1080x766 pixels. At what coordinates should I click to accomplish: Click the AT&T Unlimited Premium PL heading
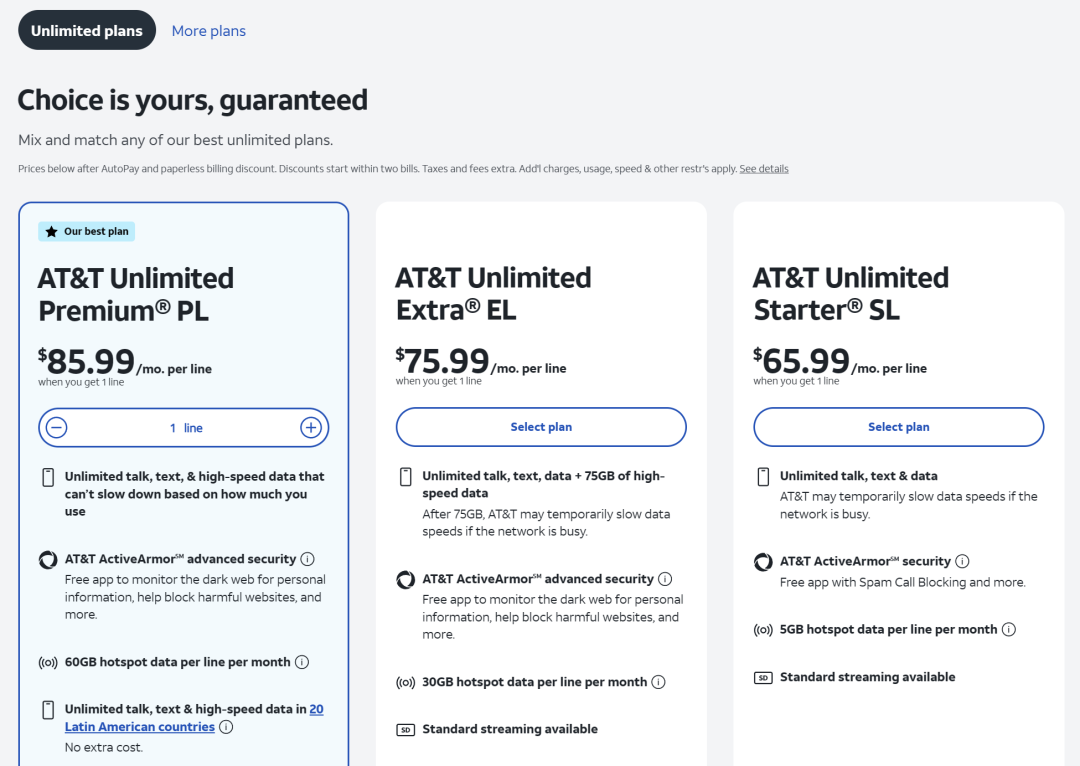point(136,295)
